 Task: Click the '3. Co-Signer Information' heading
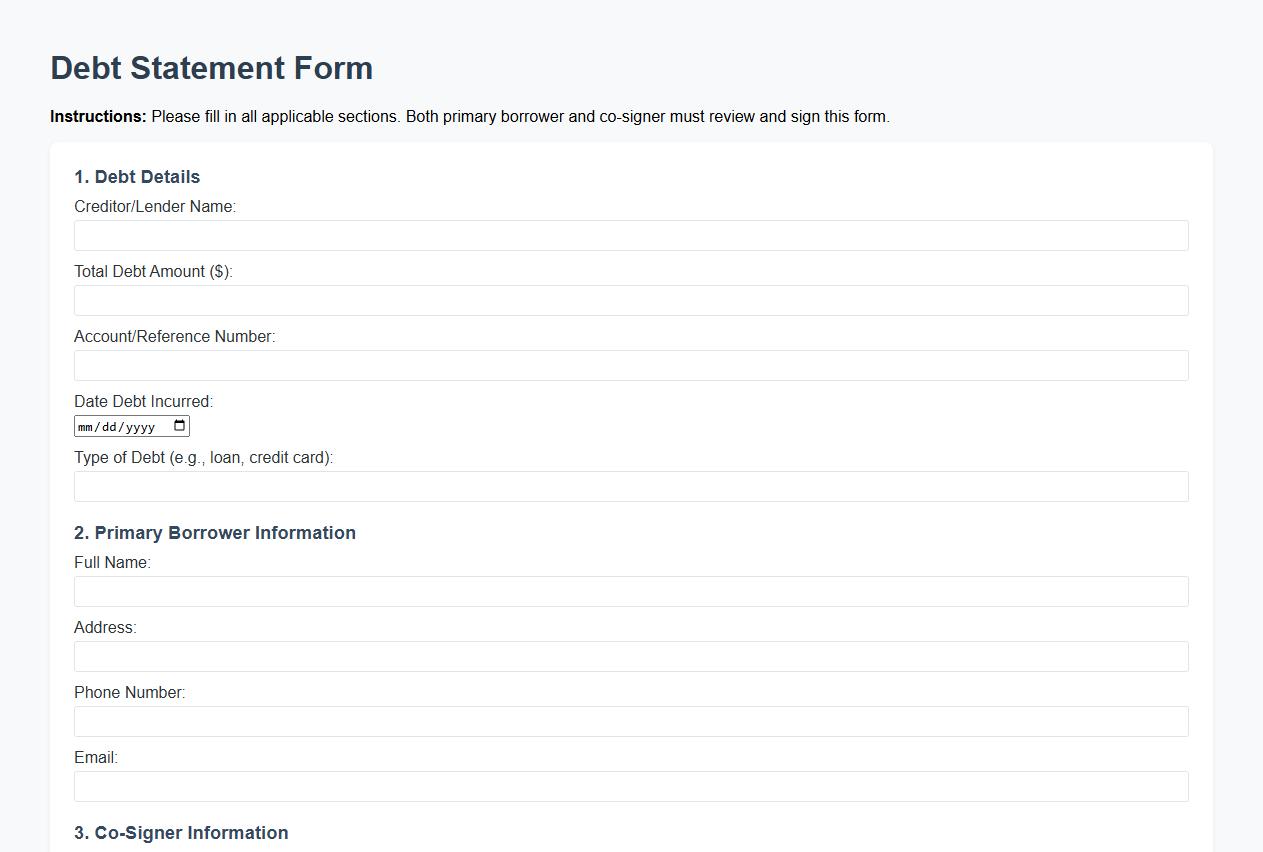click(181, 832)
